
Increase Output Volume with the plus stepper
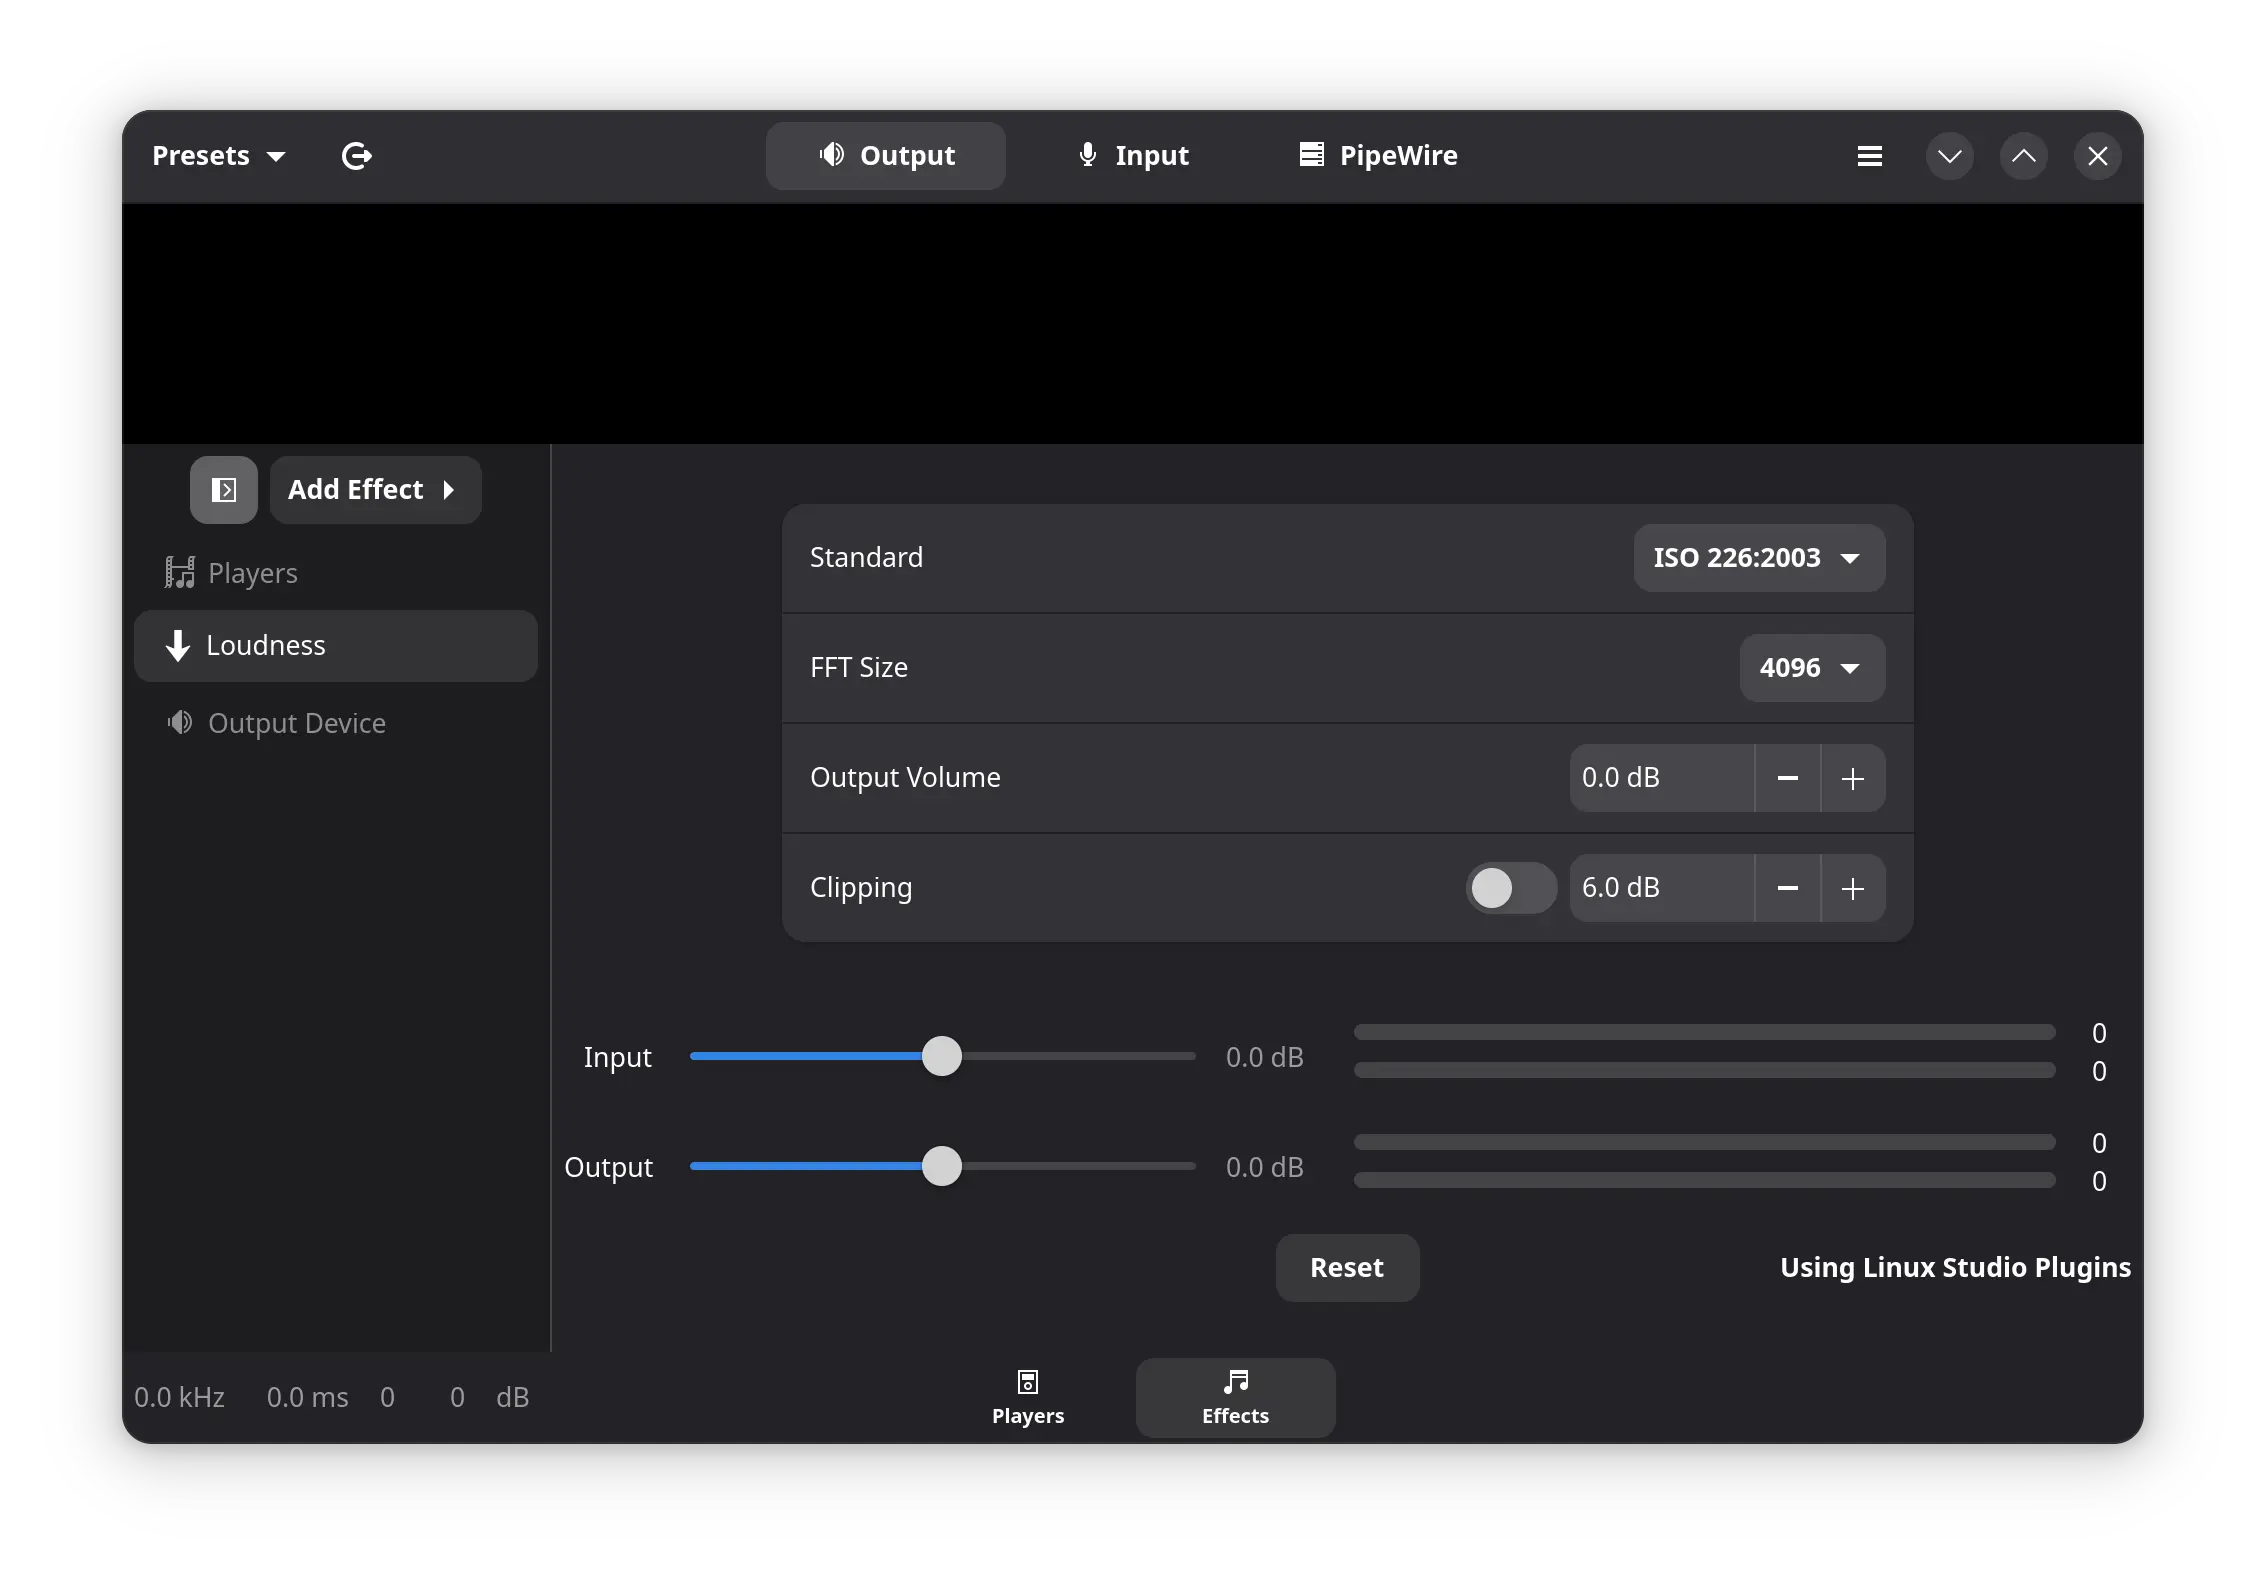pyautogui.click(x=1853, y=778)
